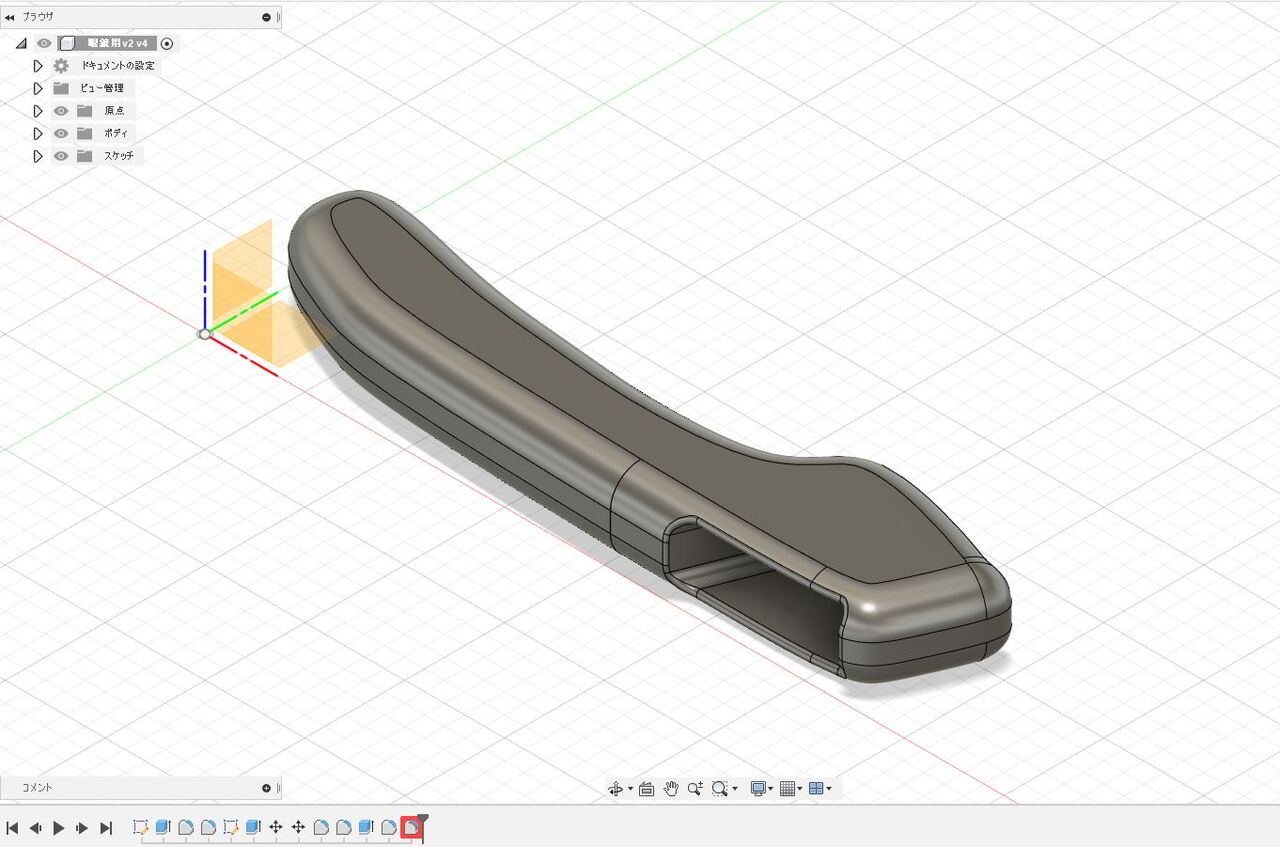Step forward one timeline feature
The image size is (1280, 847).
point(82,828)
